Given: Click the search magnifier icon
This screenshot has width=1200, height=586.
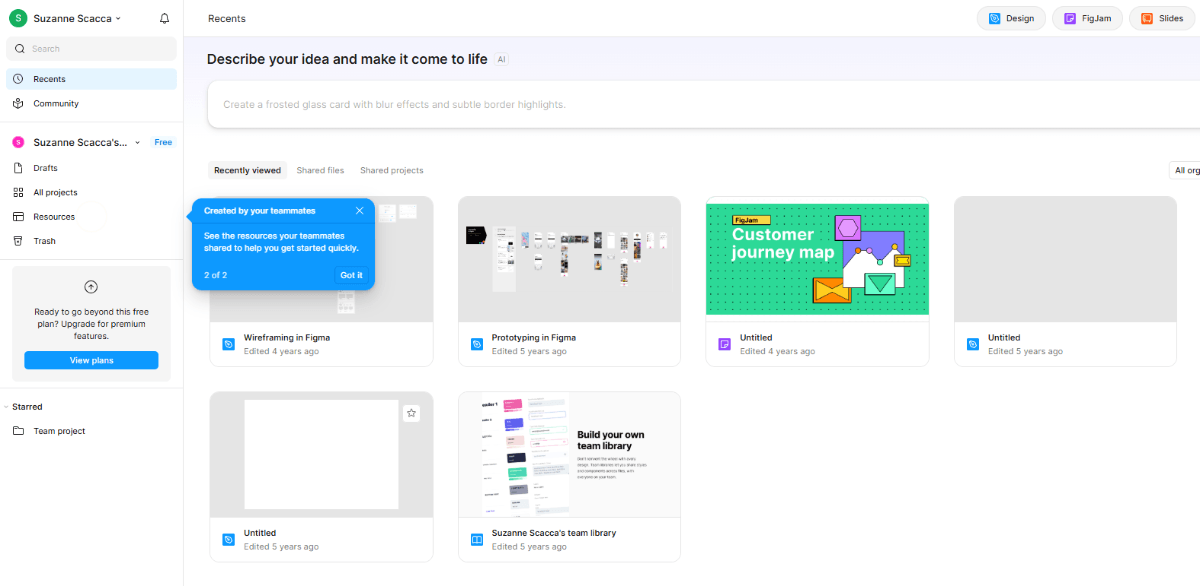Looking at the screenshot, I should pyautogui.click(x=19, y=48).
